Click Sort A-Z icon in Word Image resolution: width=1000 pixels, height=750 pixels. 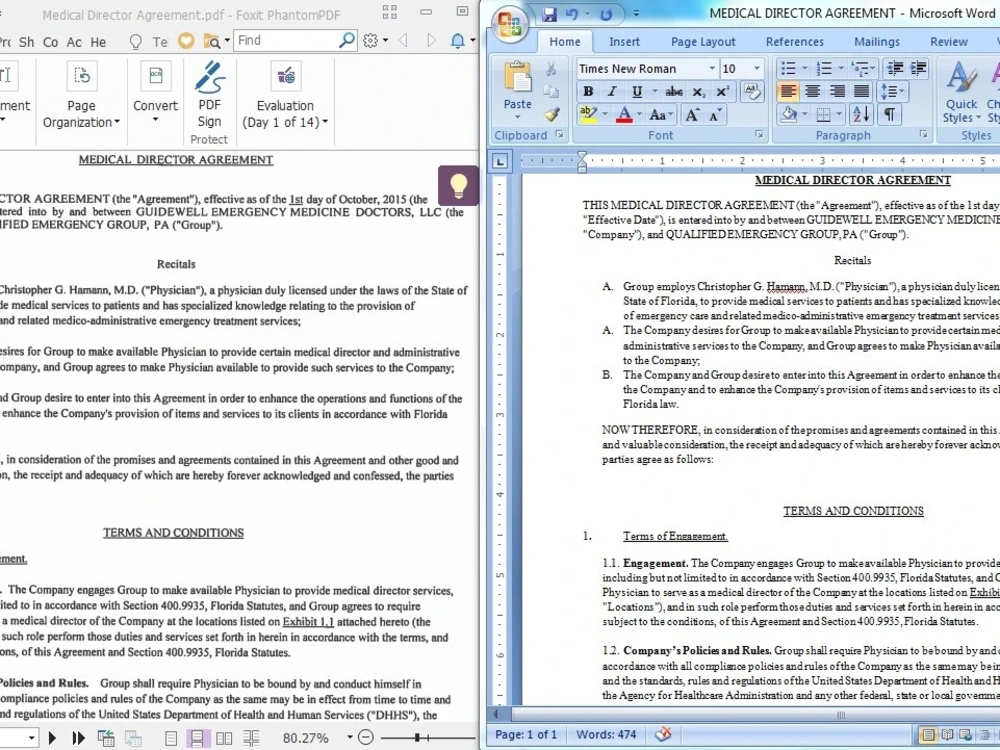(x=861, y=115)
